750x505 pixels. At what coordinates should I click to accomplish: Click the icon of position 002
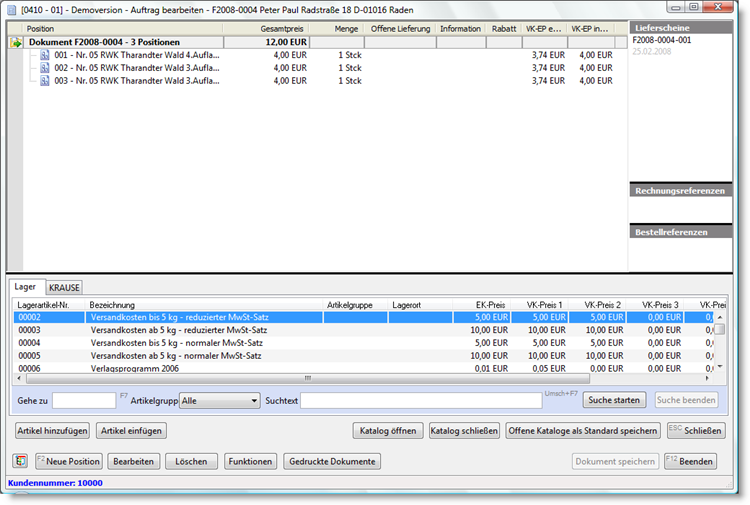click(x=45, y=68)
